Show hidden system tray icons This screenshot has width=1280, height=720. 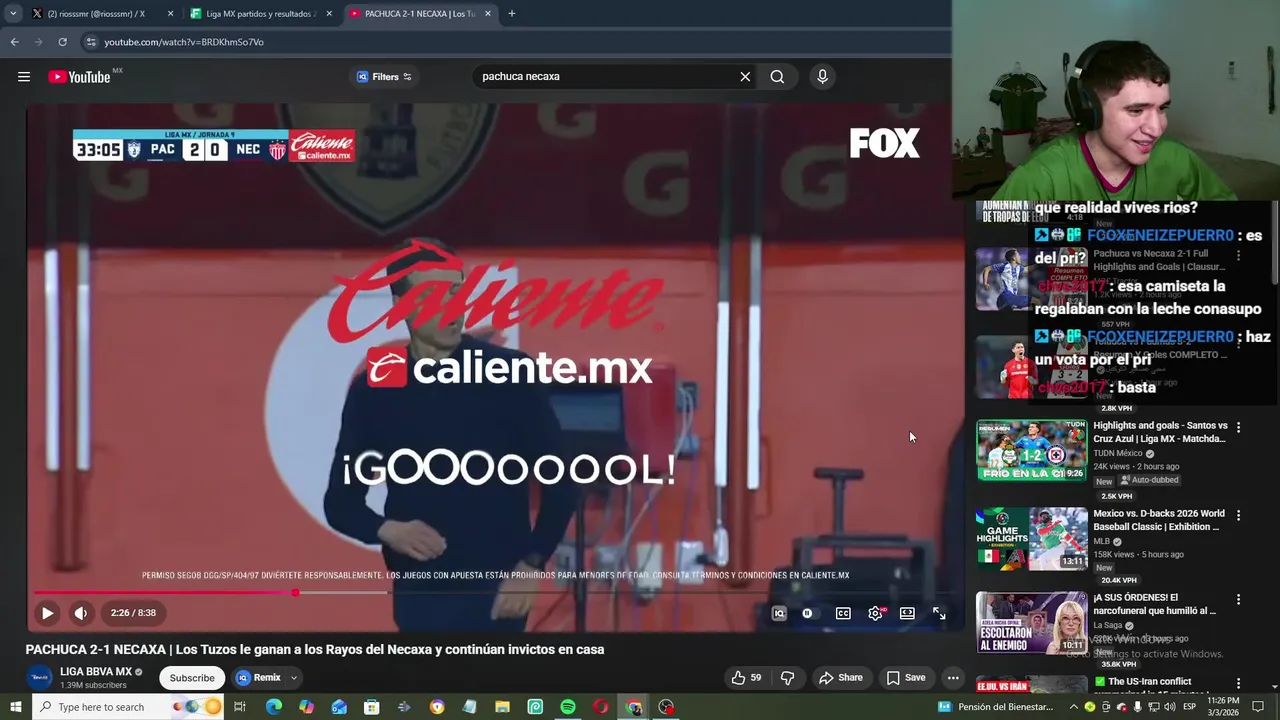(x=1074, y=707)
